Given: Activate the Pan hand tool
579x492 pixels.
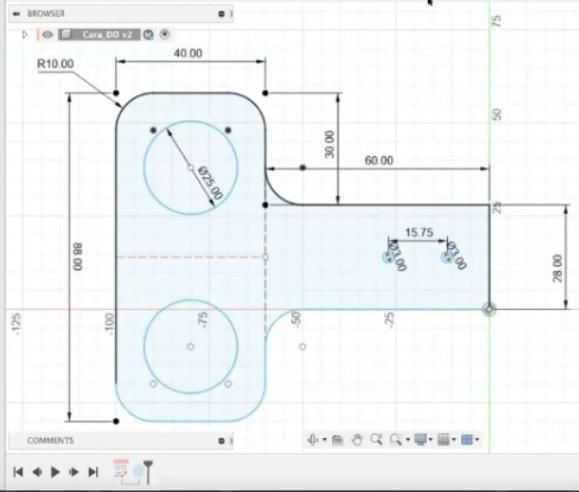Looking at the screenshot, I should 357,440.
